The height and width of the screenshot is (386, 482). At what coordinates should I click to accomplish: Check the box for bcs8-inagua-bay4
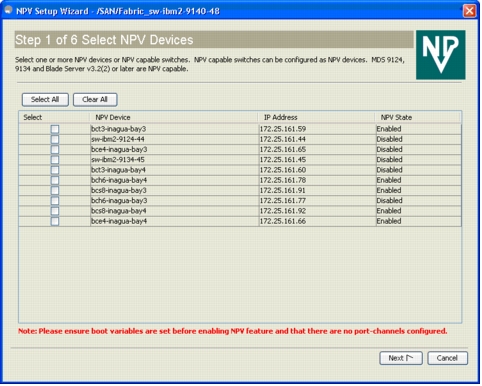point(55,211)
